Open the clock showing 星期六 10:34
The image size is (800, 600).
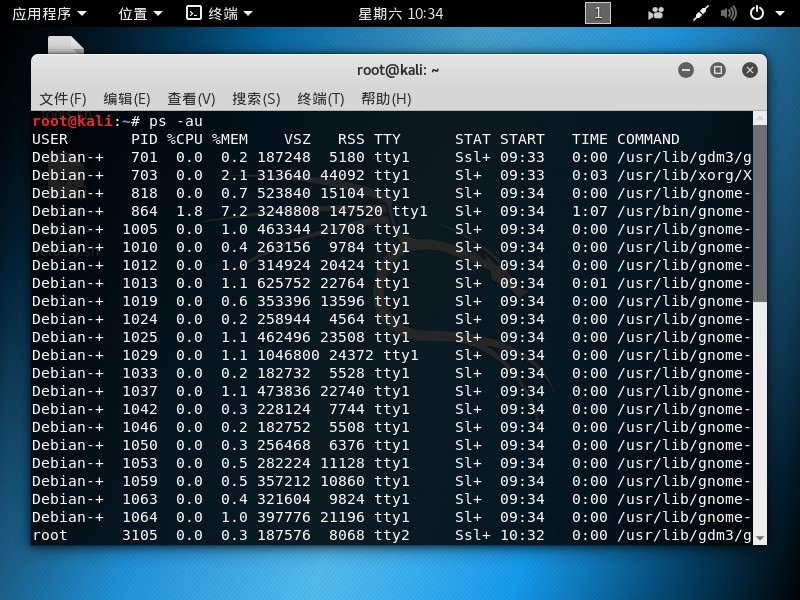401,13
